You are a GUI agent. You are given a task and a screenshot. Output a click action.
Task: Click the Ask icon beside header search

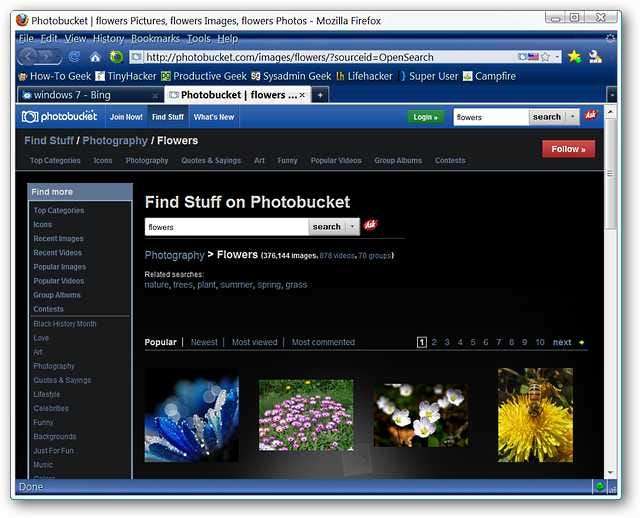(590, 116)
